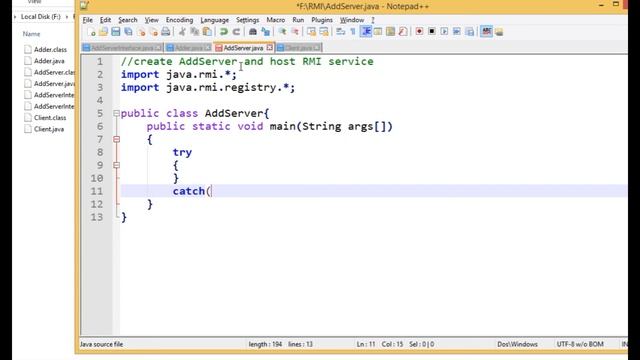Open Find with the binoculars icon
The image size is (640, 360).
253,32
